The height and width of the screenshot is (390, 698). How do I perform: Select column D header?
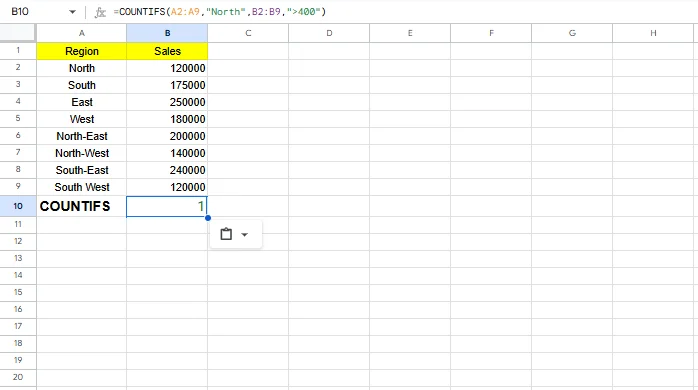tap(329, 33)
